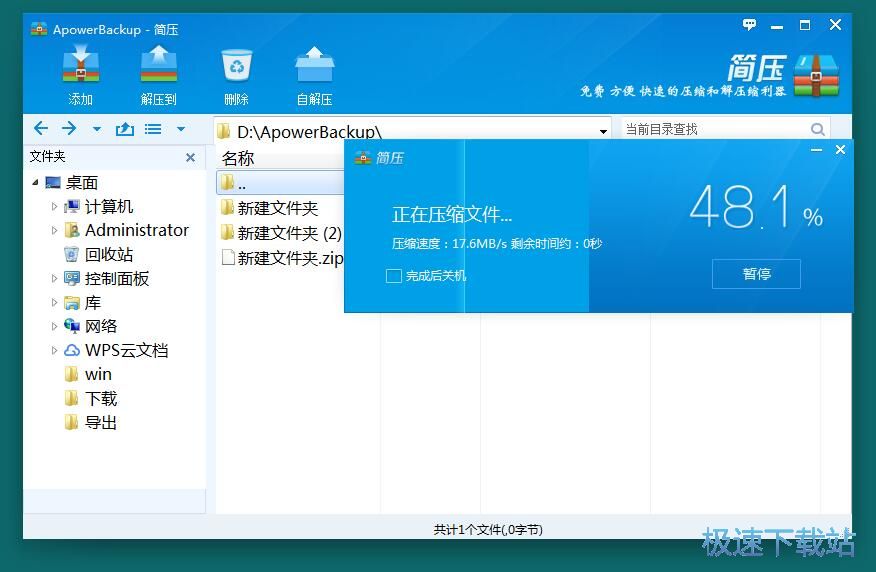Go back with the left arrow
876x572 pixels.
pos(41,128)
